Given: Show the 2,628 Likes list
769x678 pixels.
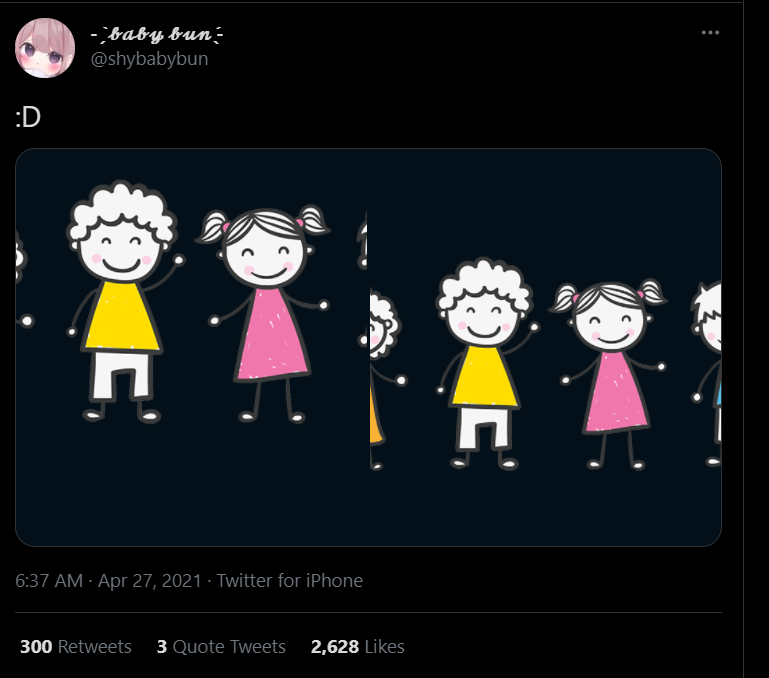Looking at the screenshot, I should pyautogui.click(x=358, y=647).
